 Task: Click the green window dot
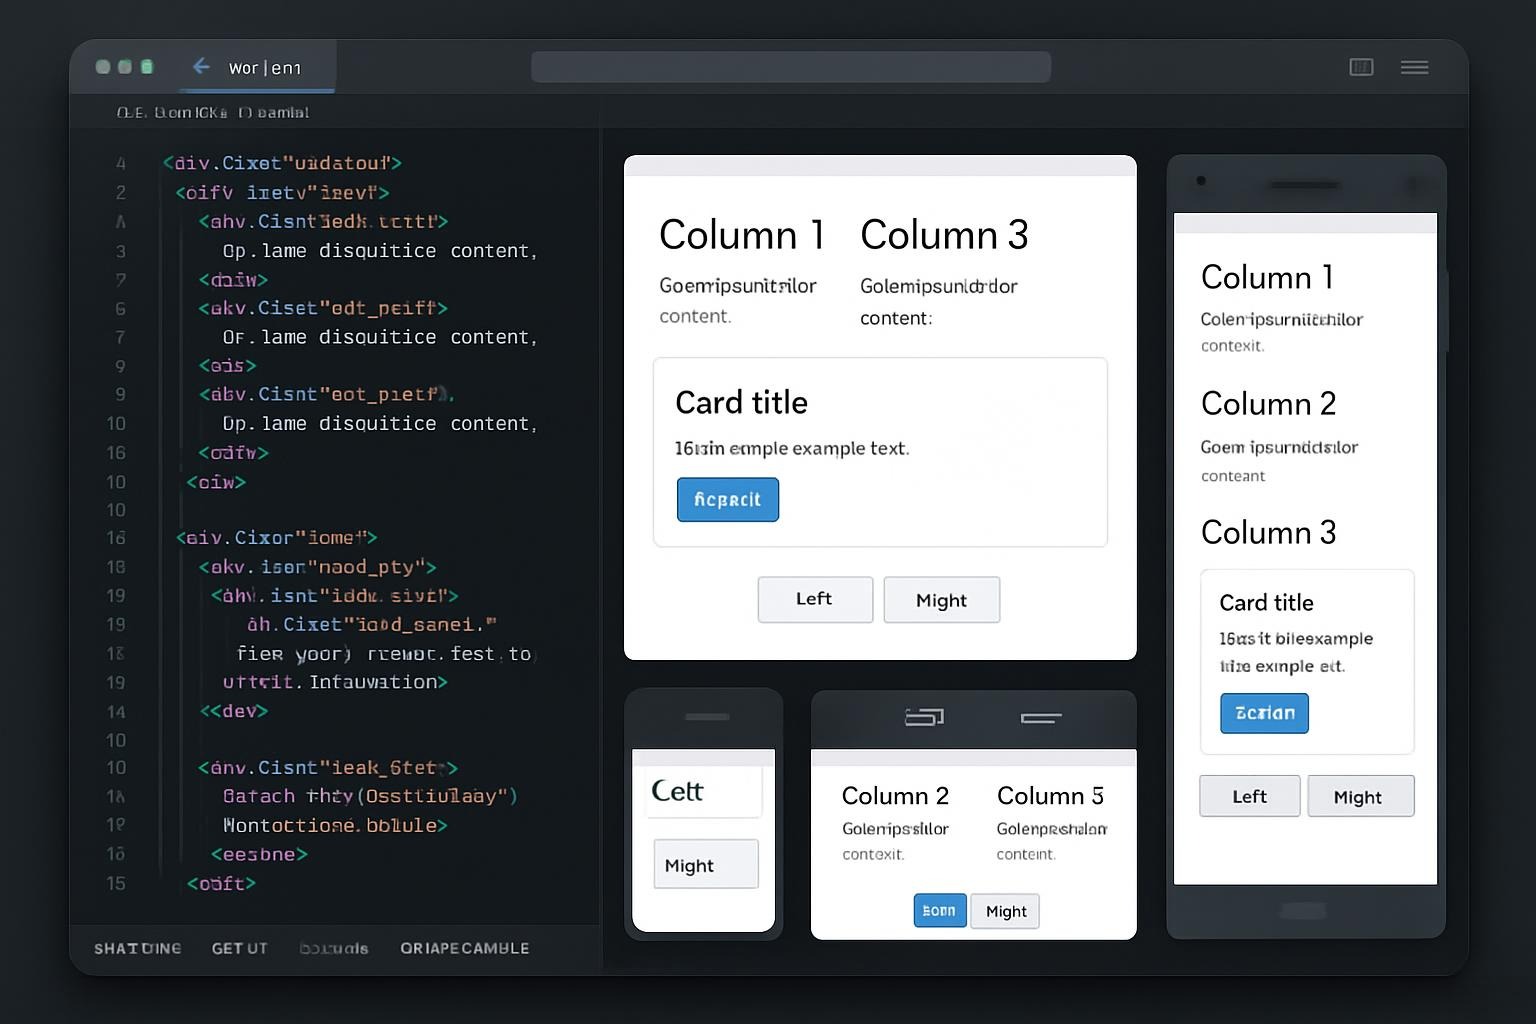[147, 67]
